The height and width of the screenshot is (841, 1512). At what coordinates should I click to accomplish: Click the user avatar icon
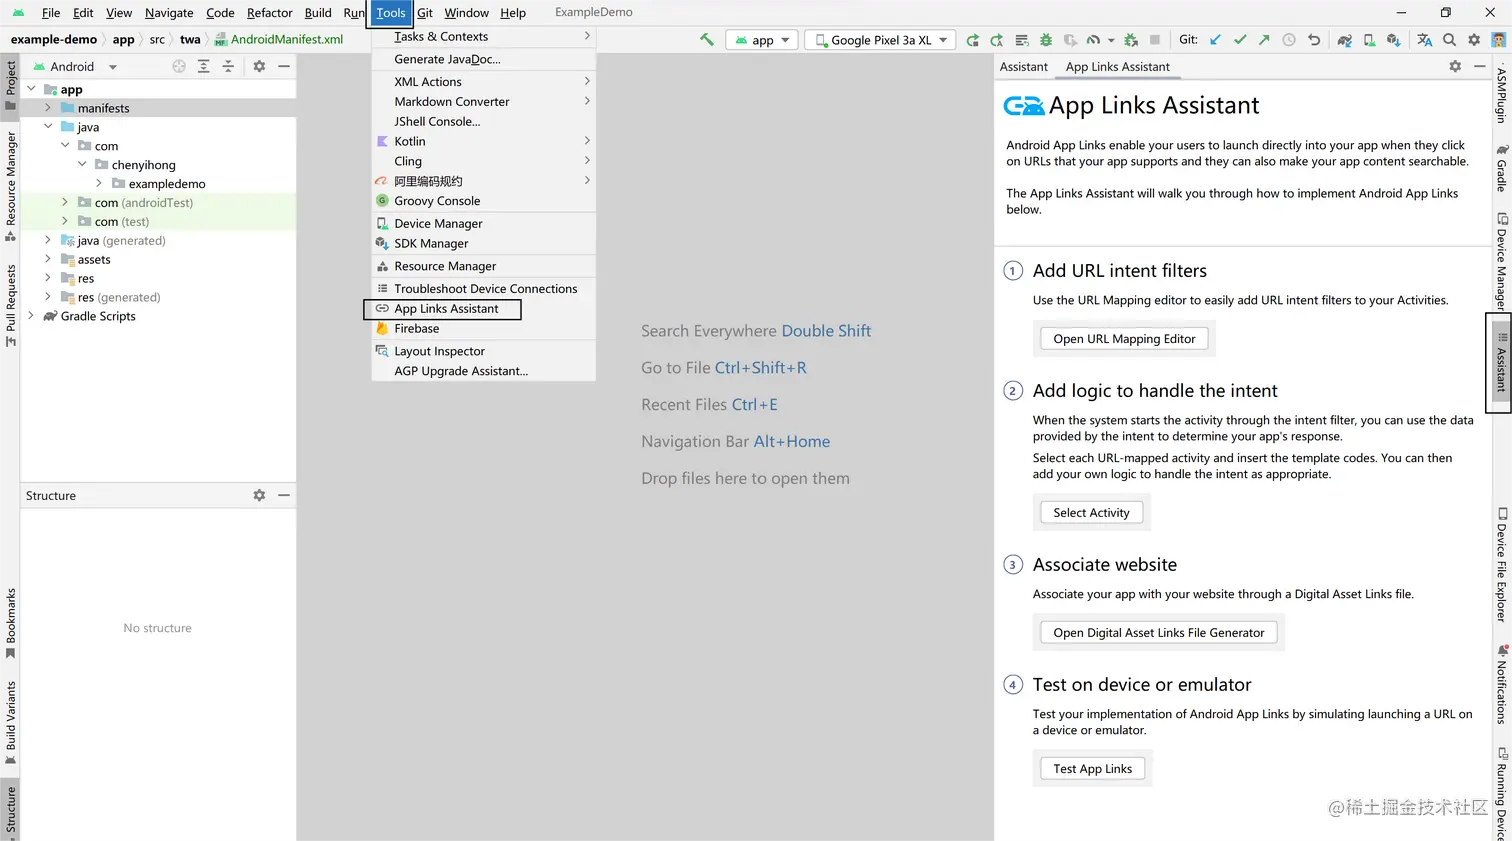pyautogui.click(x=1498, y=40)
